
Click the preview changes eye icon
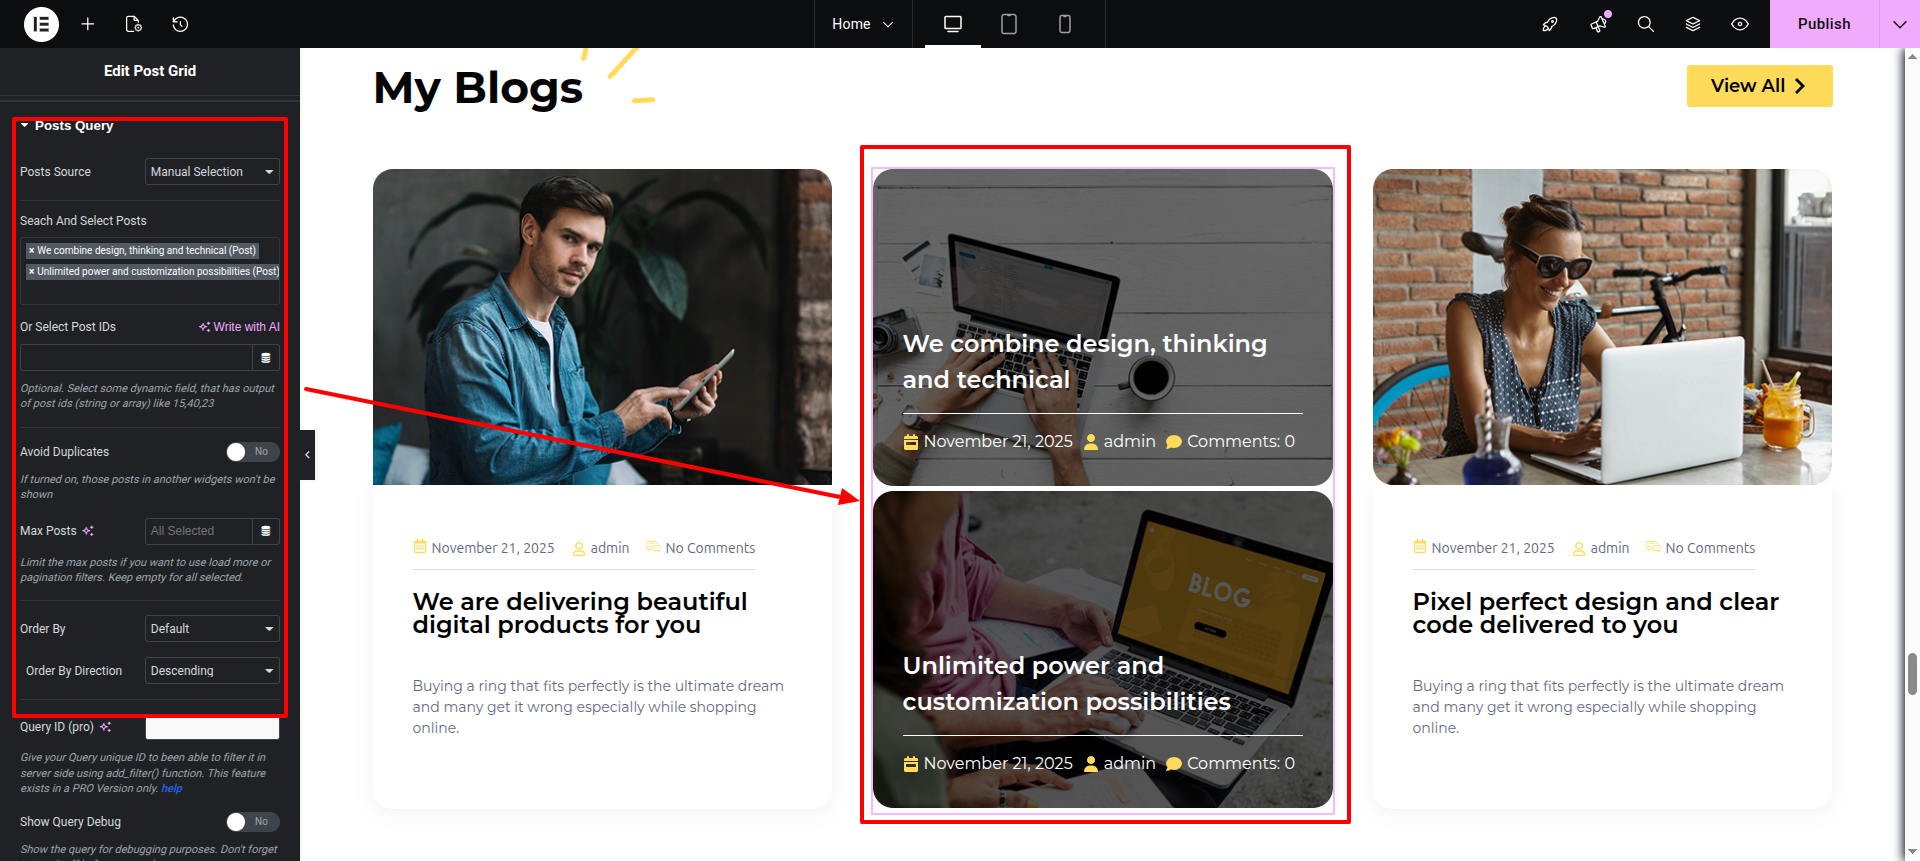point(1740,24)
